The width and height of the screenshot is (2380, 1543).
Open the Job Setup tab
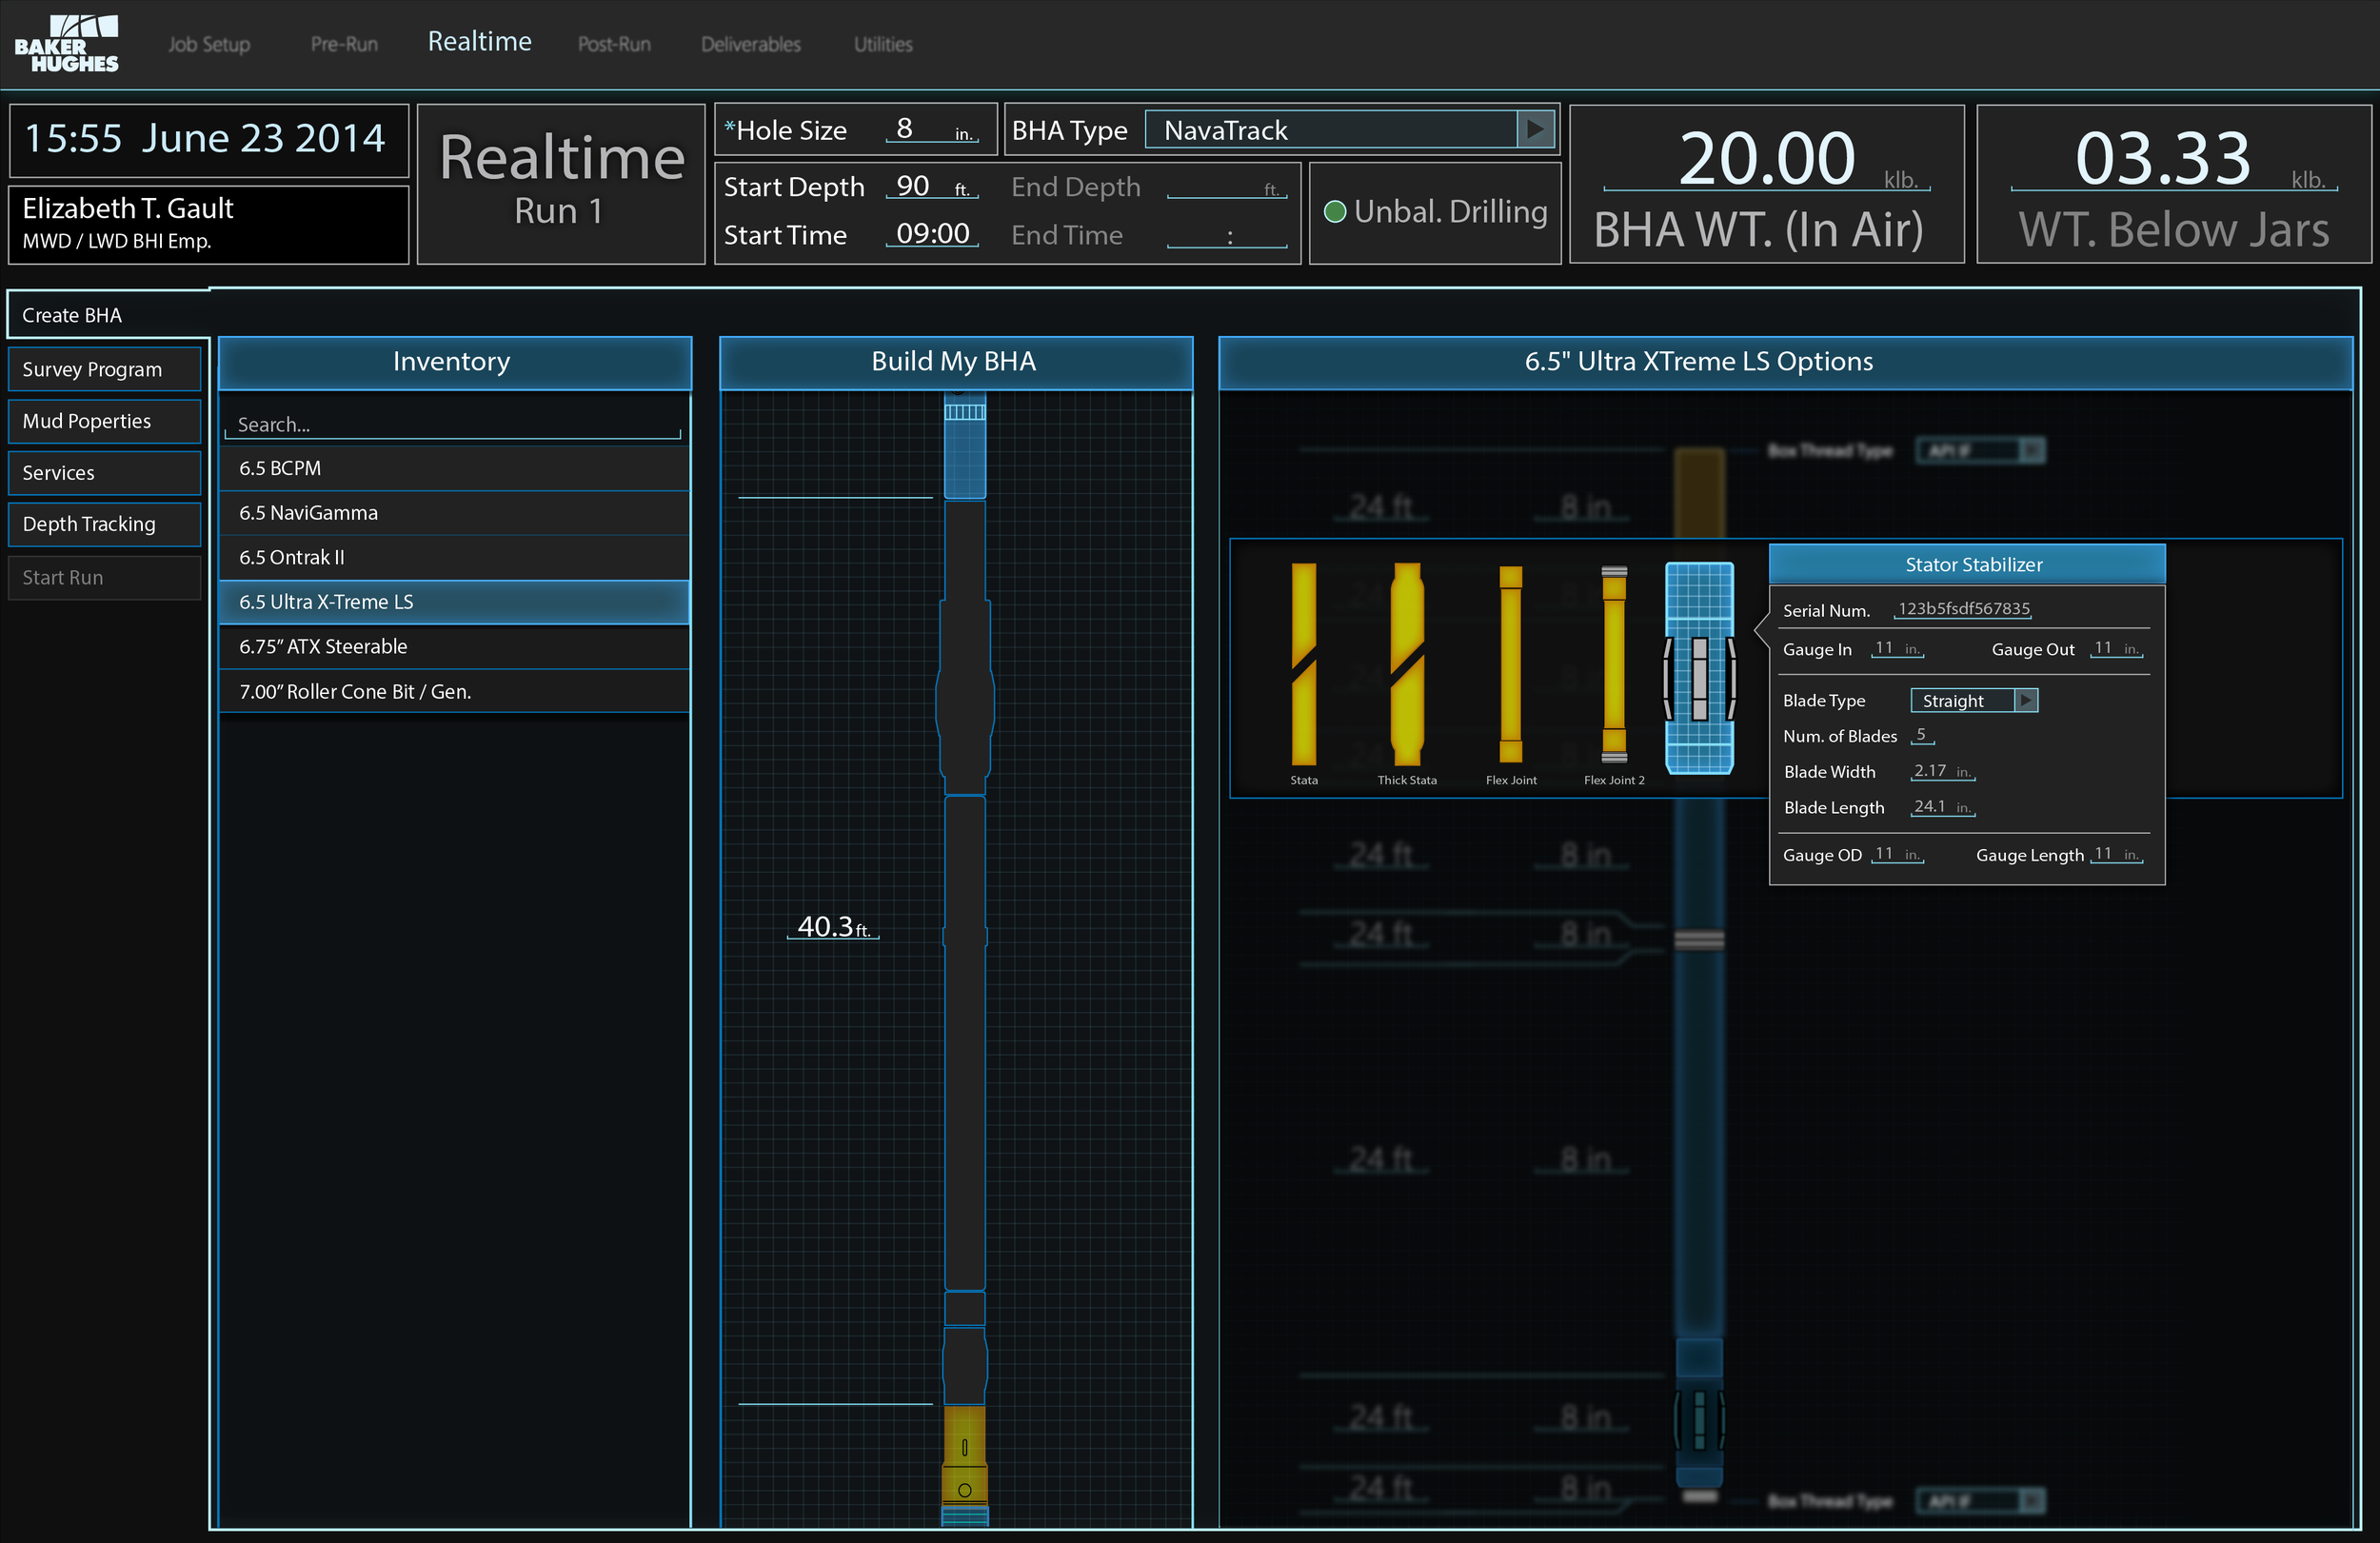pyautogui.click(x=209, y=44)
